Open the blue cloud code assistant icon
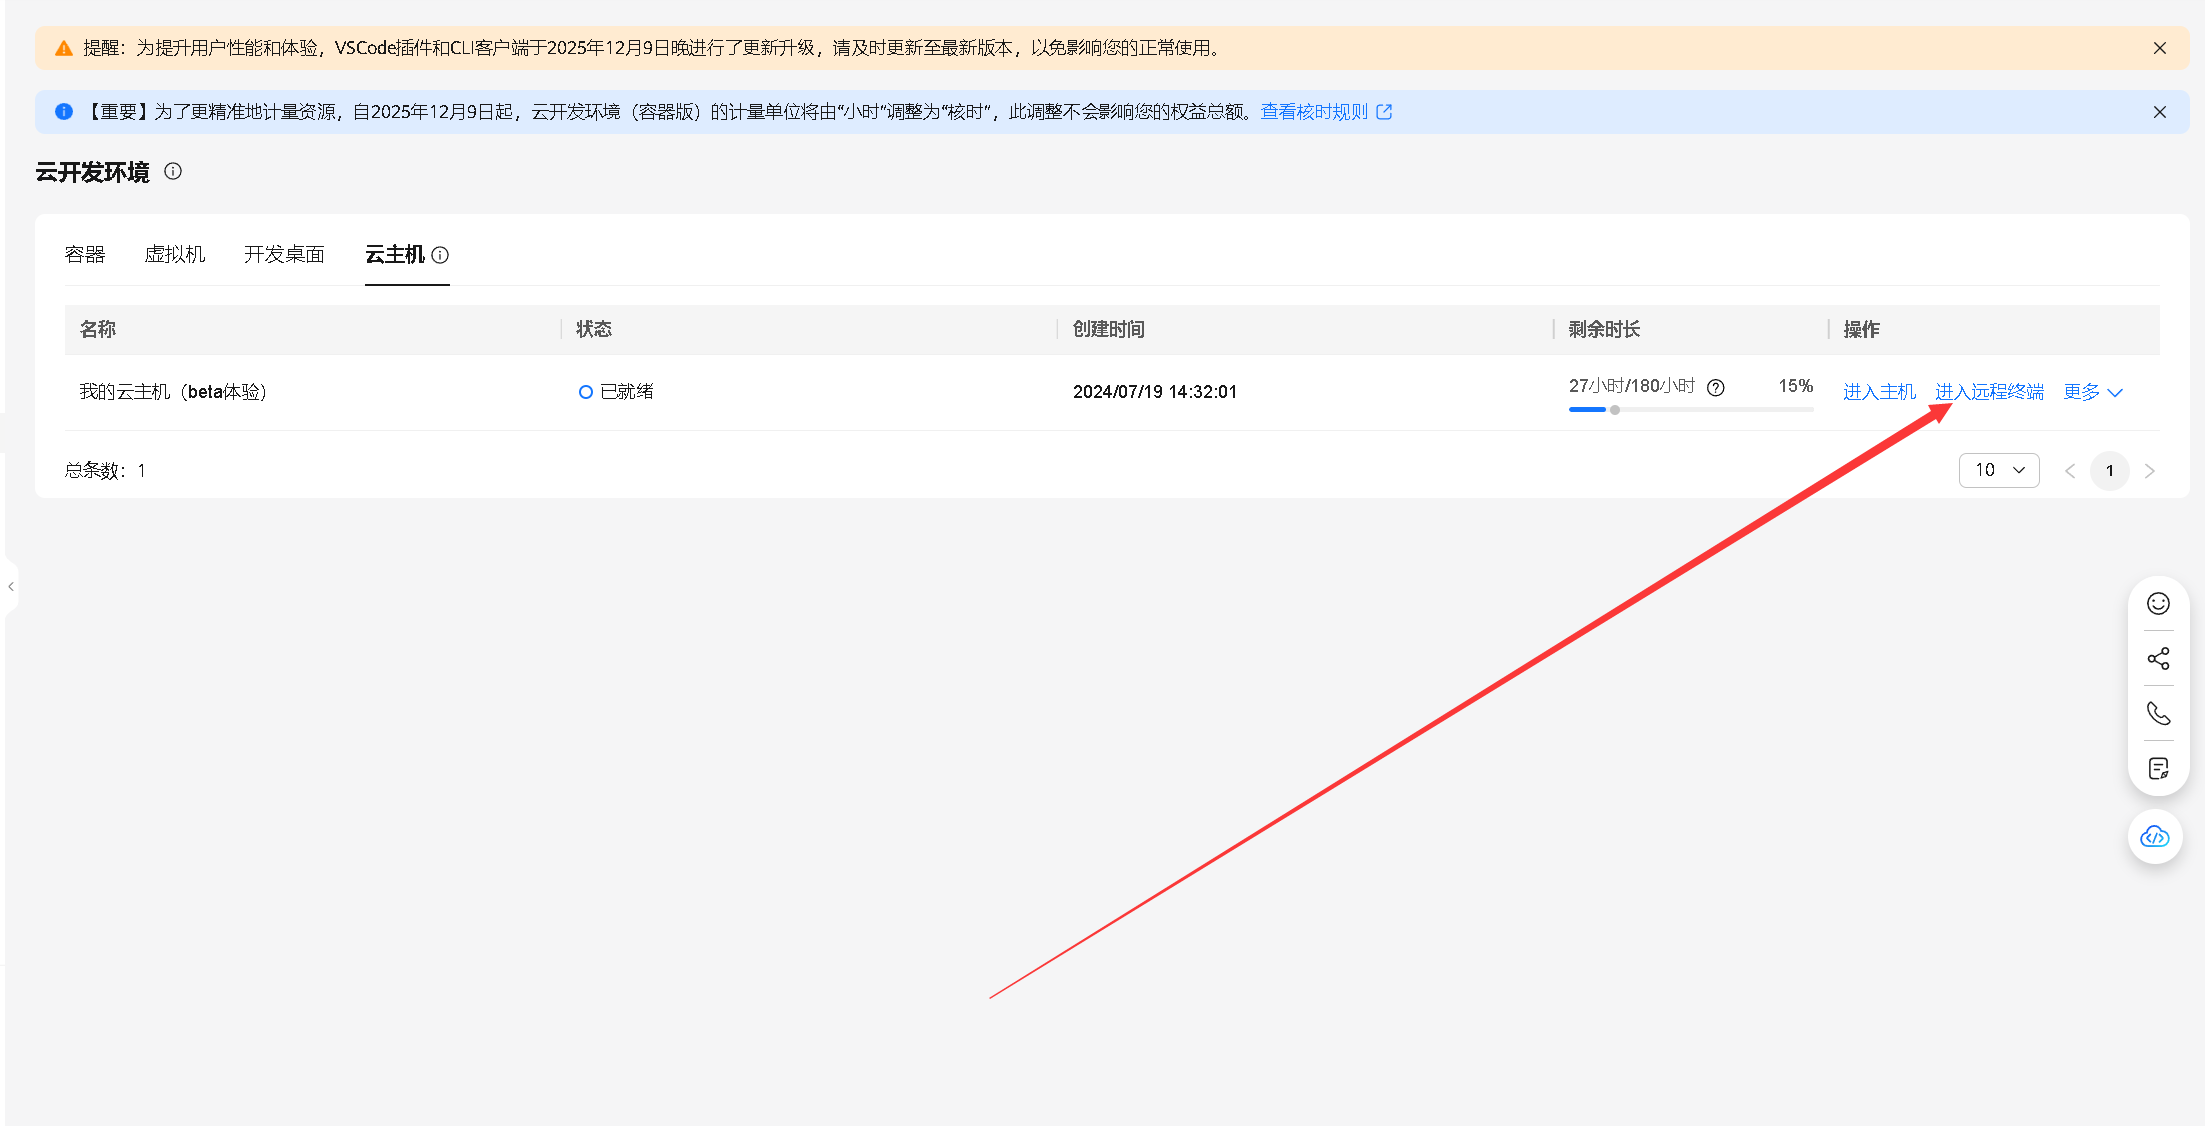 (x=2155, y=837)
